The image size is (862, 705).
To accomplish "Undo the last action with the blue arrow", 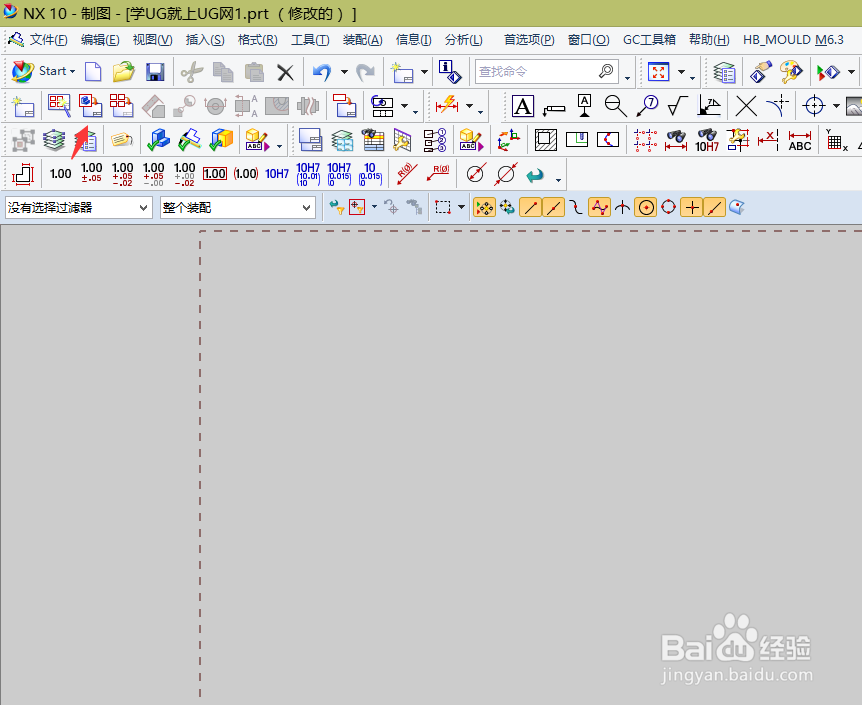I will (322, 72).
